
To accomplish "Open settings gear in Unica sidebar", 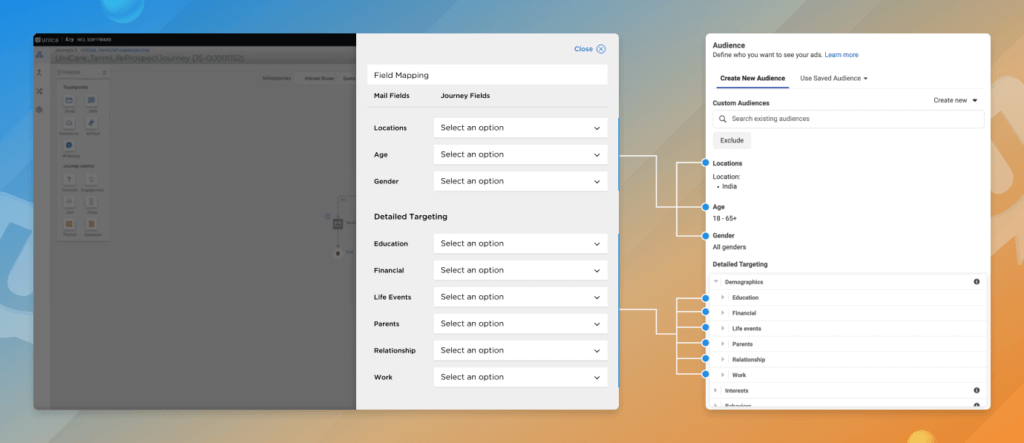I will click(x=39, y=109).
